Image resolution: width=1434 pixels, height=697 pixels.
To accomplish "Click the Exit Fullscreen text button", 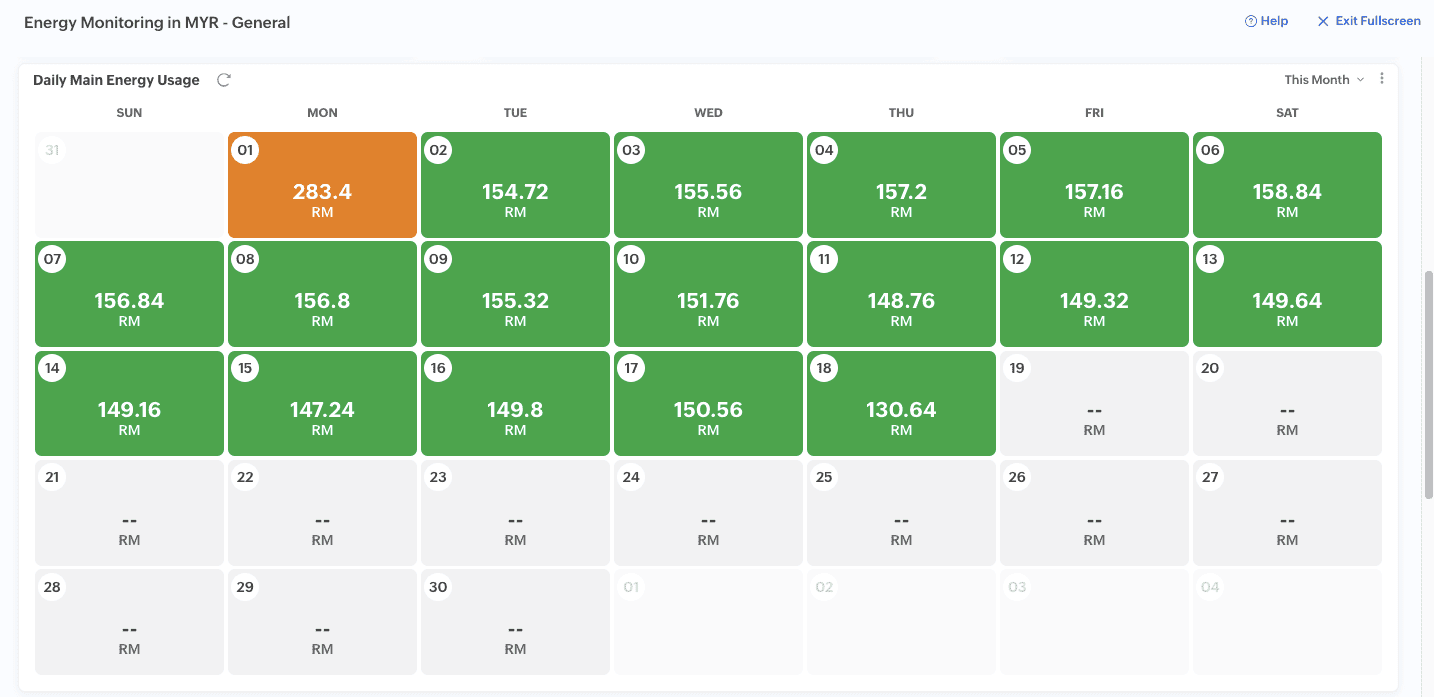I will (x=1377, y=21).
